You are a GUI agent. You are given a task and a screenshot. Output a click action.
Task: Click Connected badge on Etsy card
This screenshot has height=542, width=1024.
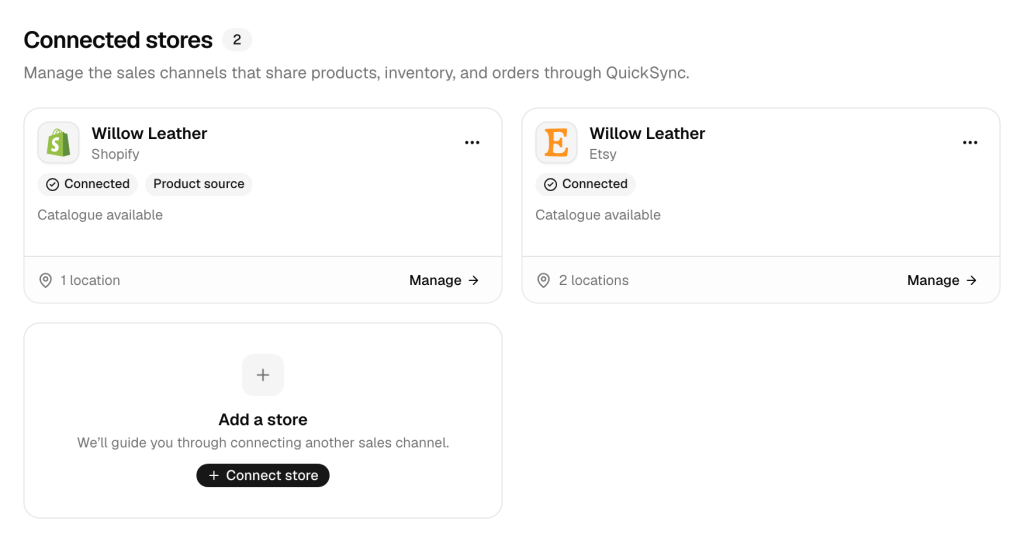pos(585,184)
